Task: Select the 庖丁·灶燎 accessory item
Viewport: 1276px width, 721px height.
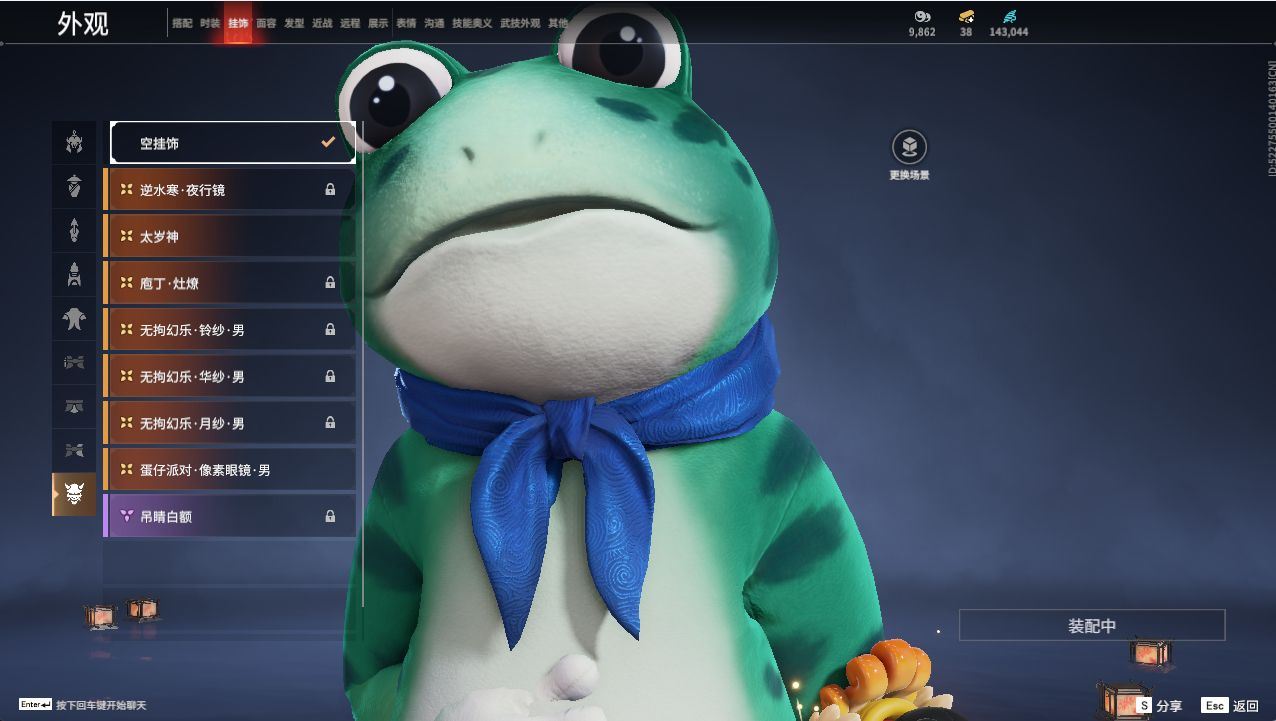Action: click(230, 284)
